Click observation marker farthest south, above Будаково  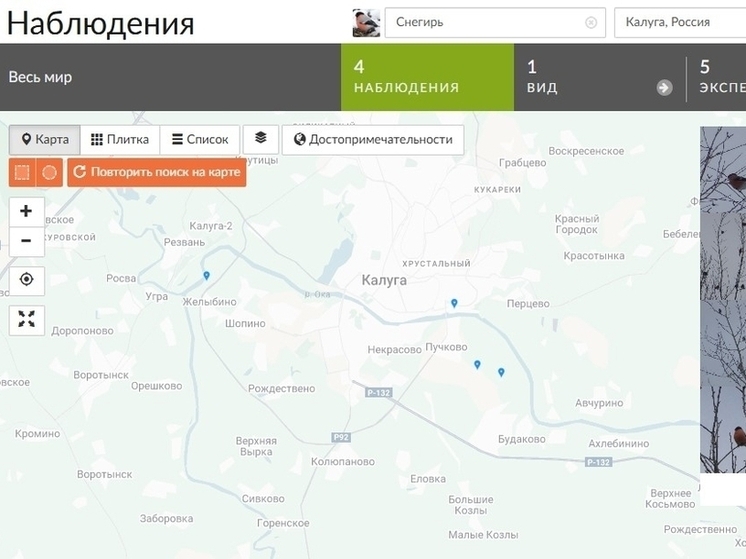501,372
